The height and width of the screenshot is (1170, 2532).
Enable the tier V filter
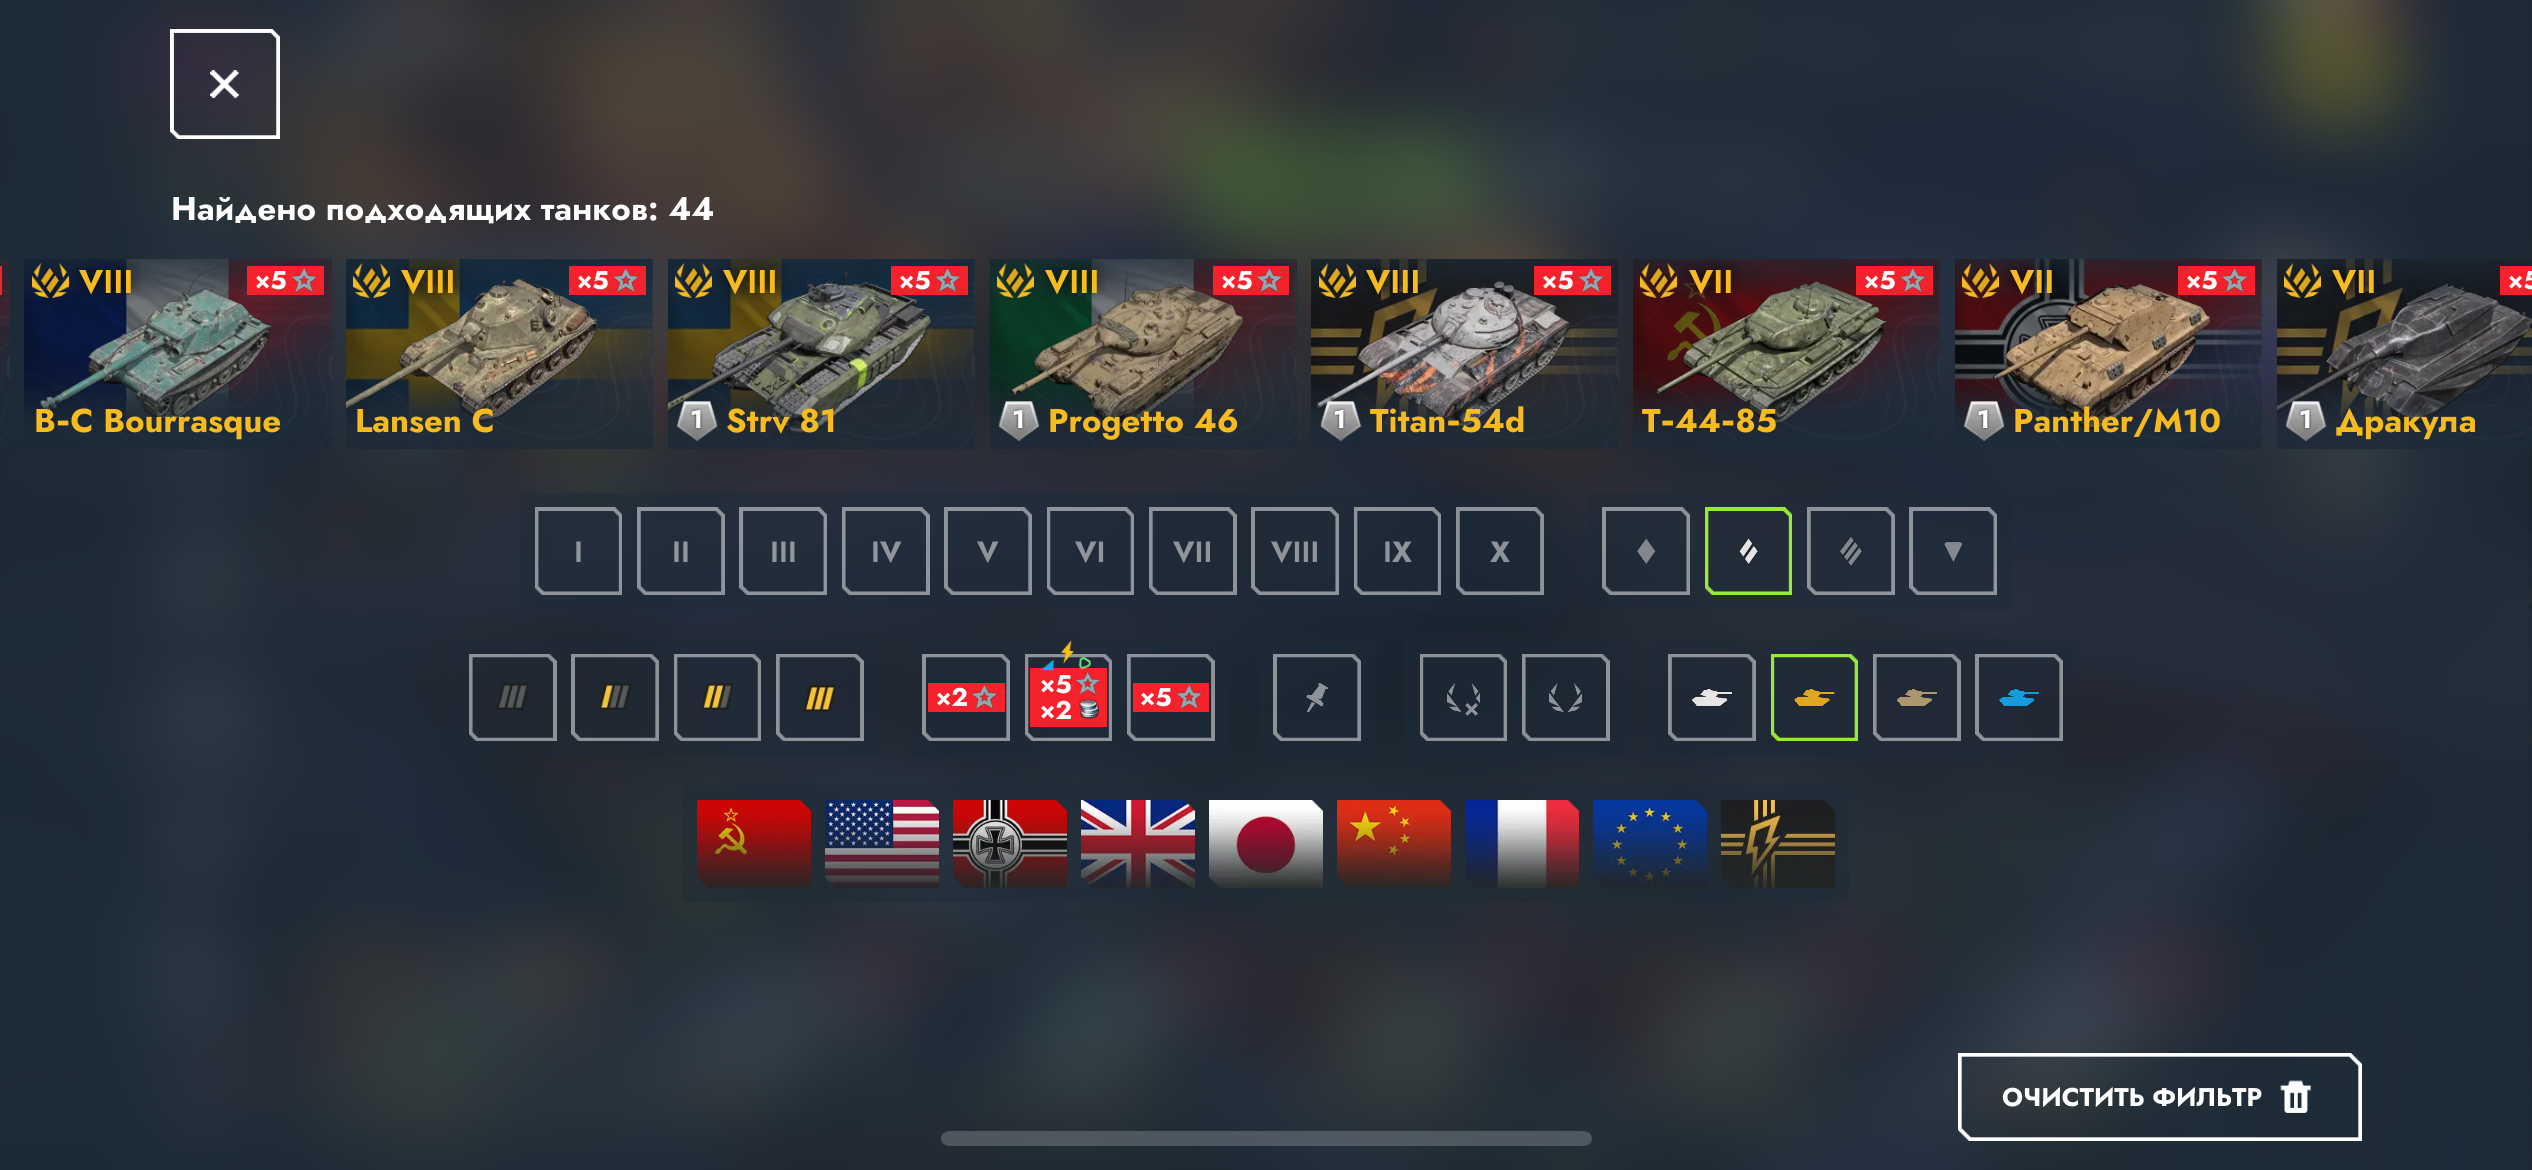point(988,551)
